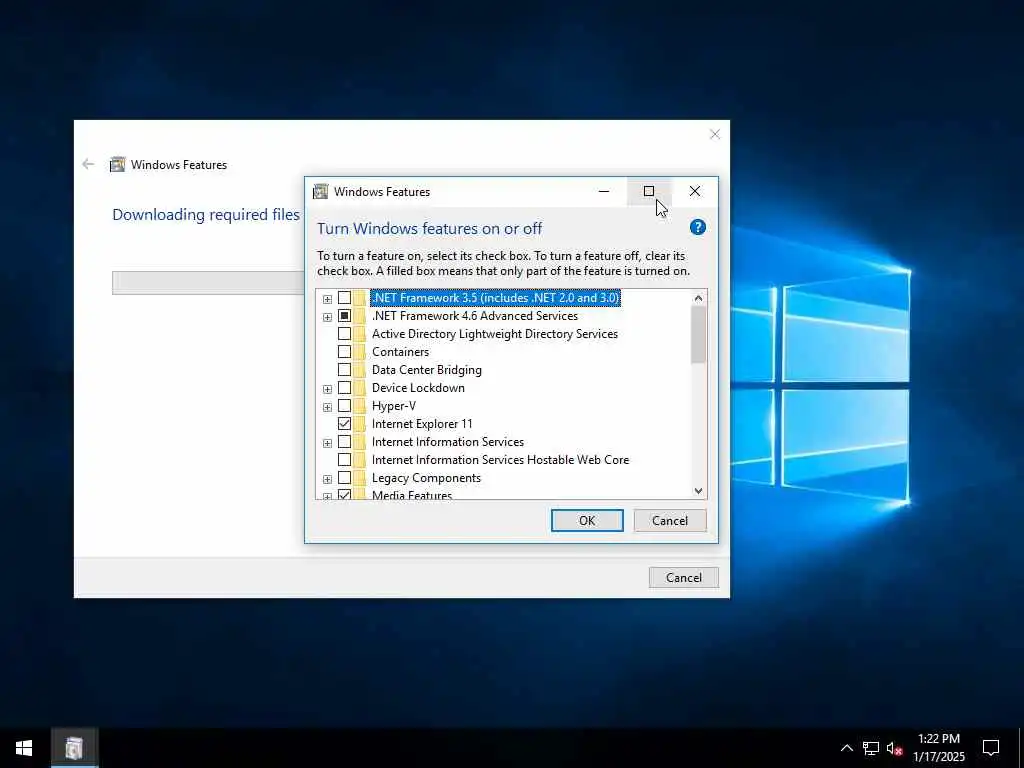The width and height of the screenshot is (1024, 768).
Task: Click the Show desktop sliver on taskbar
Action: point(1021,748)
